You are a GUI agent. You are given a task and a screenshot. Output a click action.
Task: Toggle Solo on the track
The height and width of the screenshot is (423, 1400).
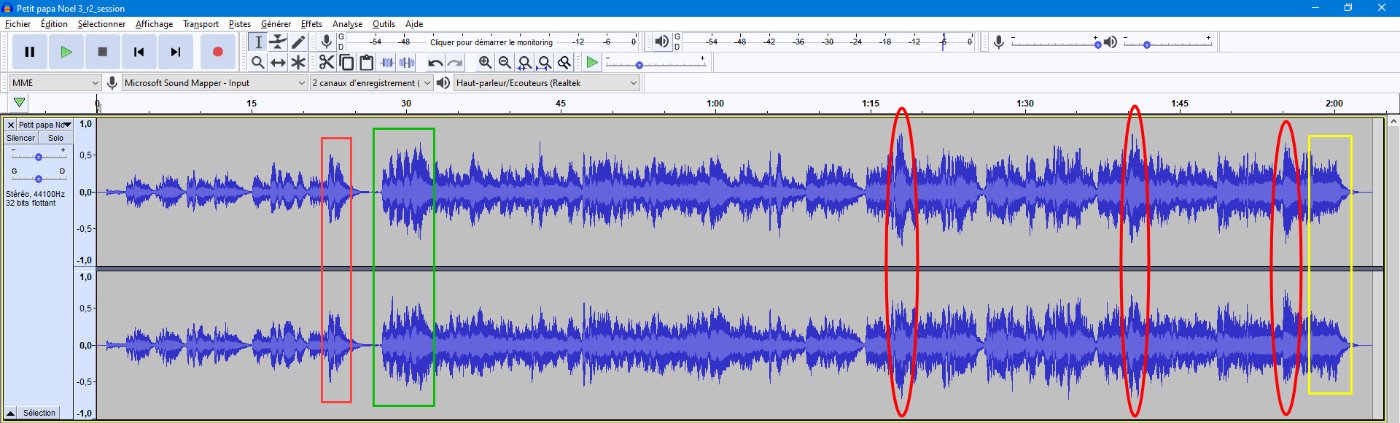(x=55, y=138)
